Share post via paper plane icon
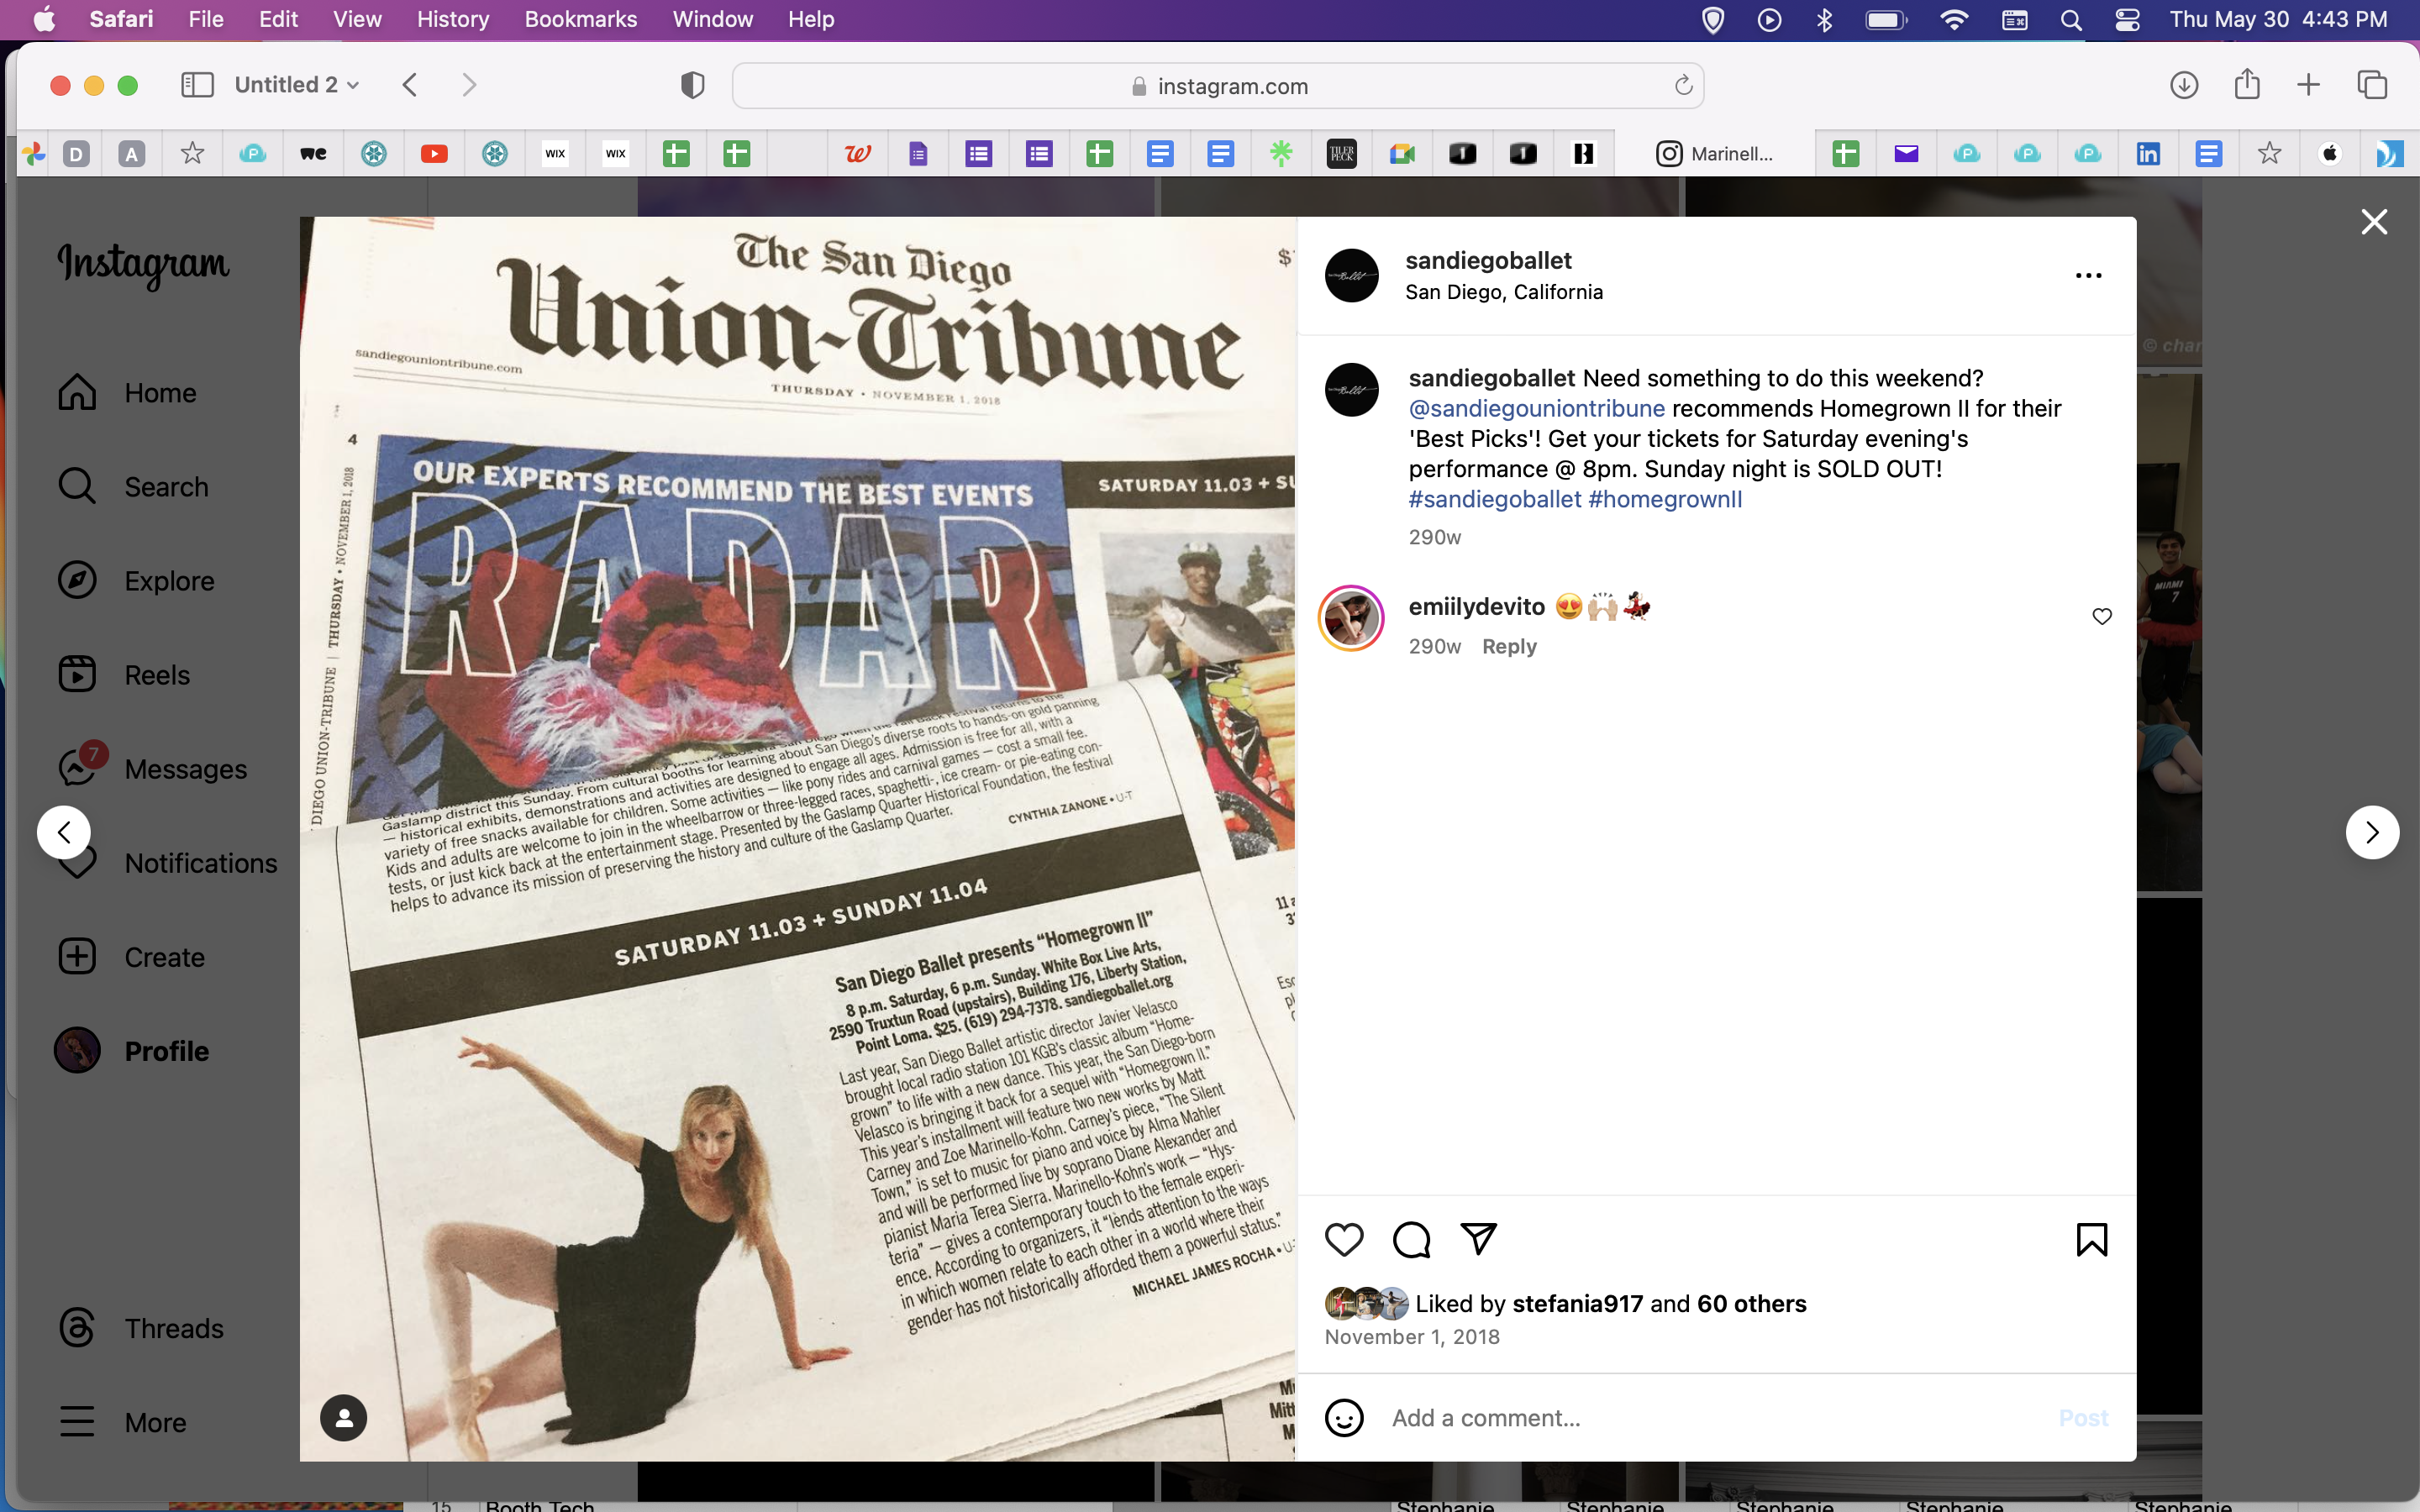Viewport: 2420px width, 1512px height. coord(1478,1239)
